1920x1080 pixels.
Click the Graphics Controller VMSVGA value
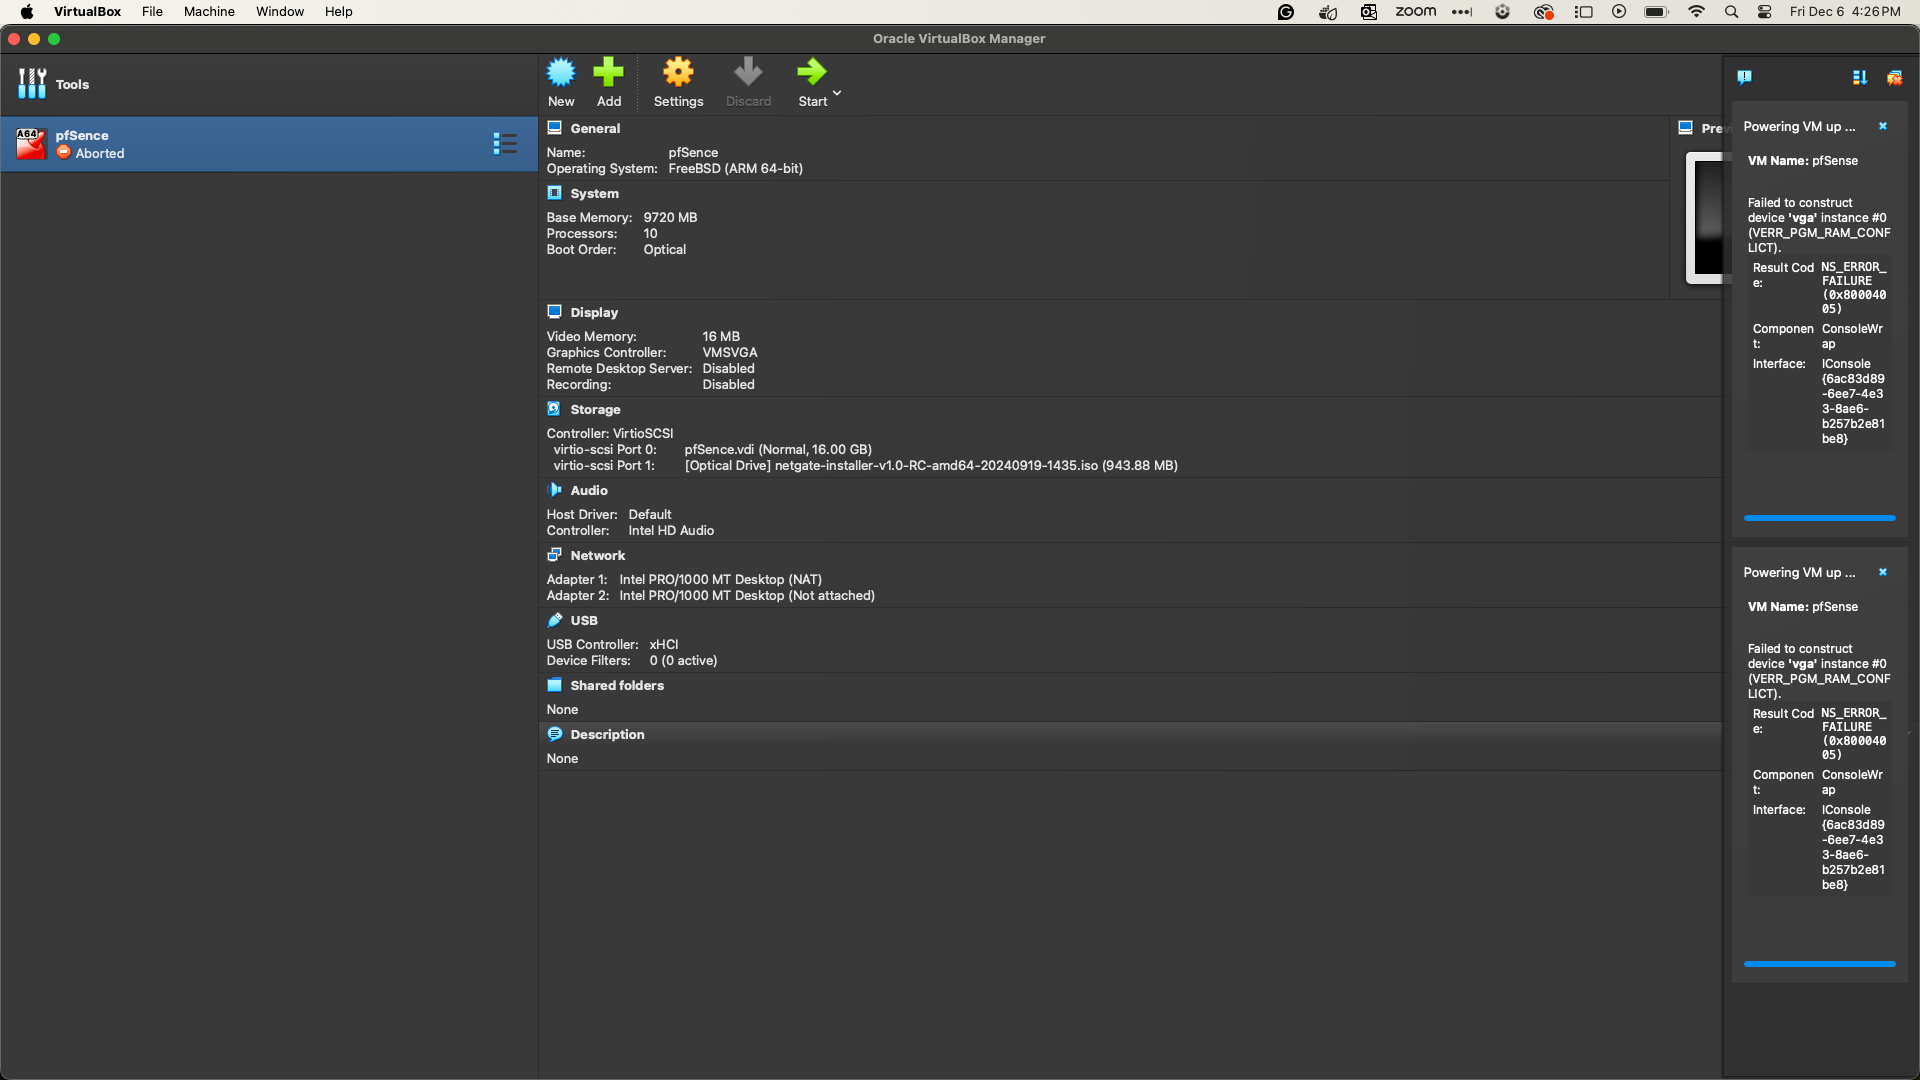pos(729,352)
